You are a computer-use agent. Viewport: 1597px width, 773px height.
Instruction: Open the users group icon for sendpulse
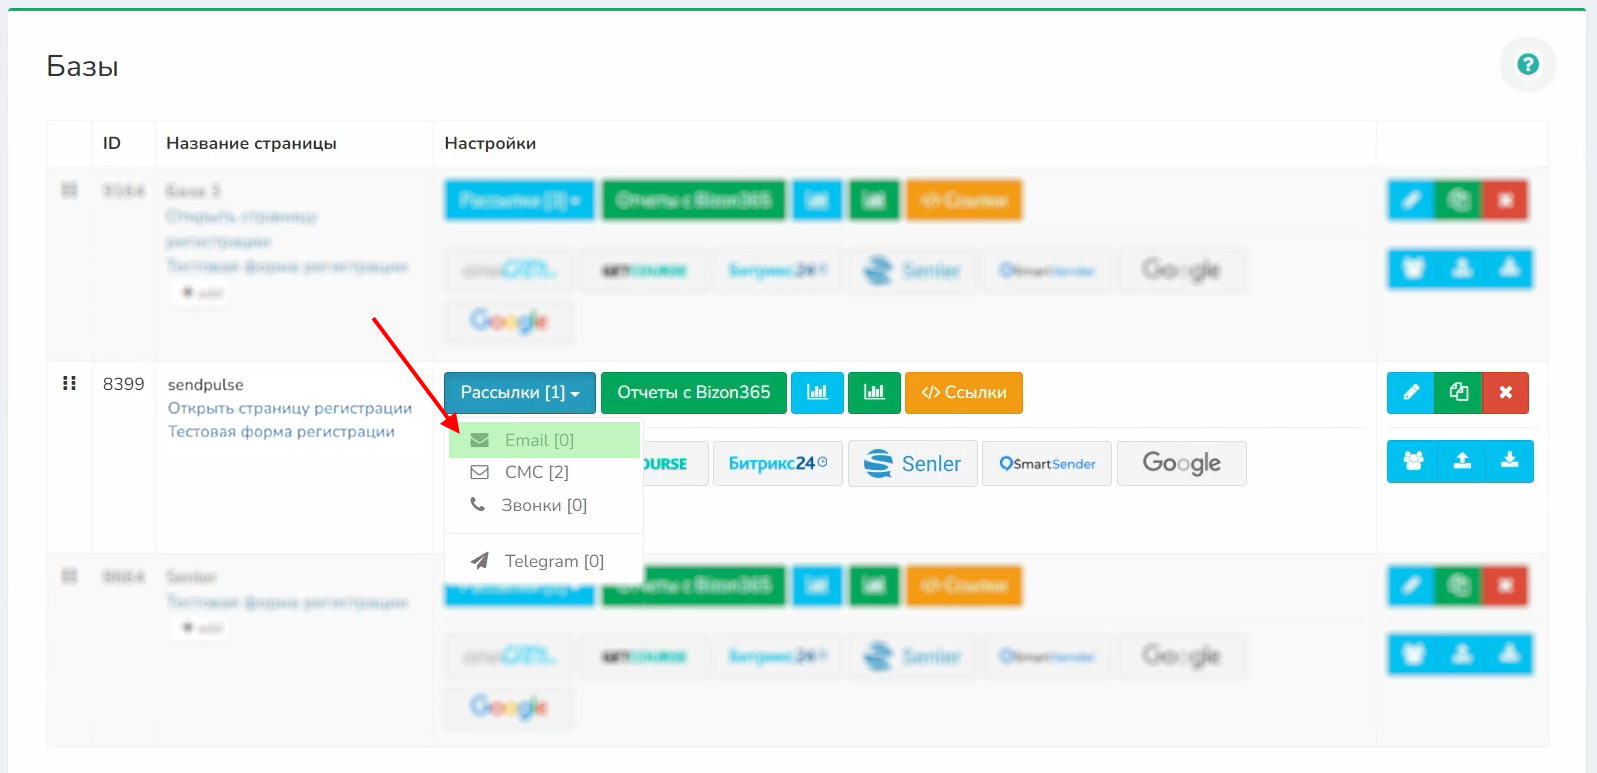pyautogui.click(x=1412, y=461)
